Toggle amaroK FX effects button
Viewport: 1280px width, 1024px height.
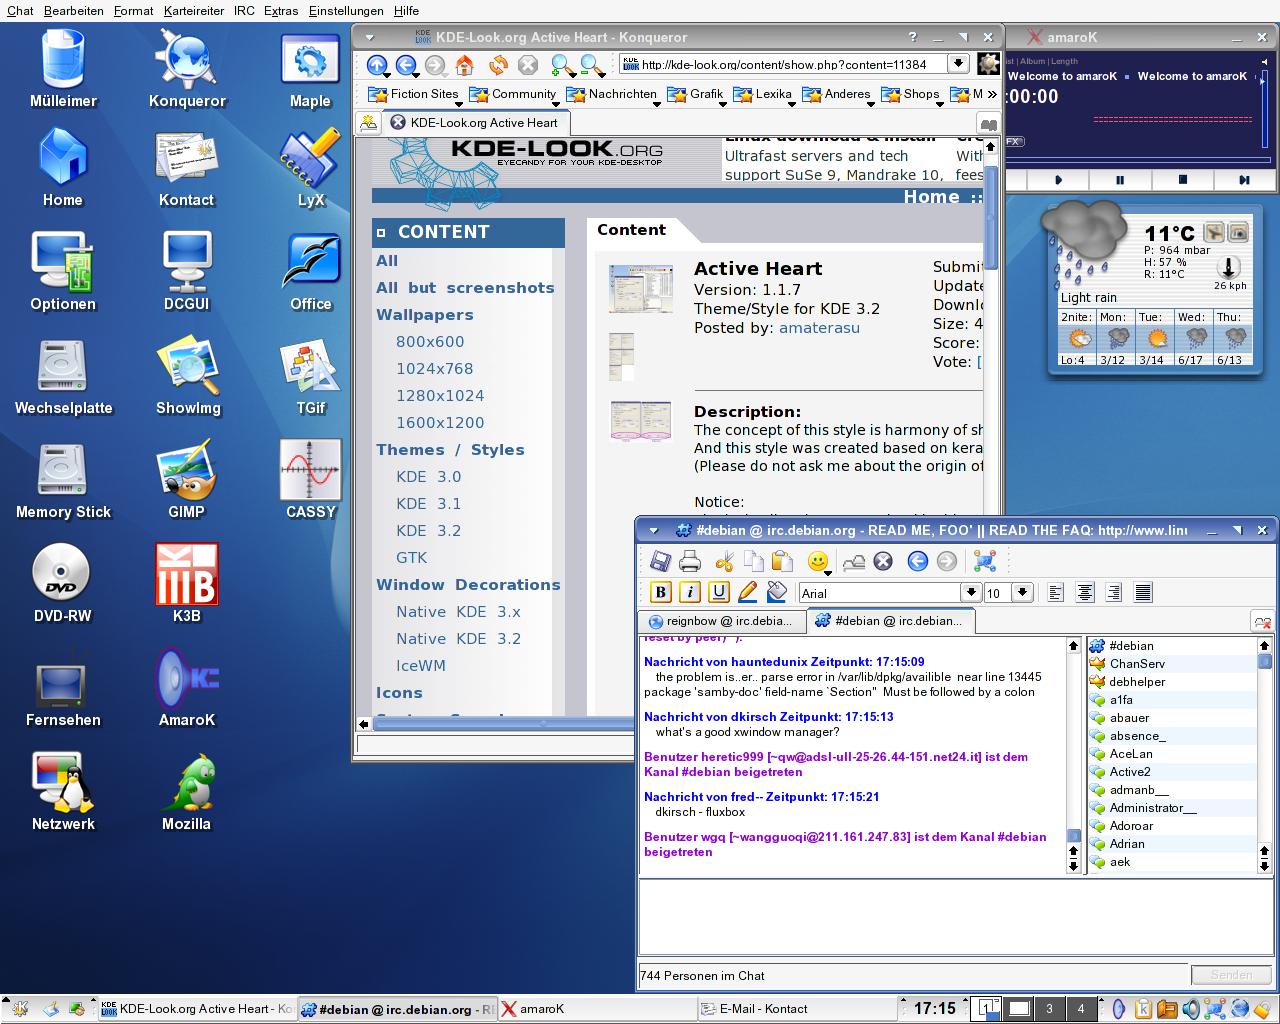(1013, 142)
